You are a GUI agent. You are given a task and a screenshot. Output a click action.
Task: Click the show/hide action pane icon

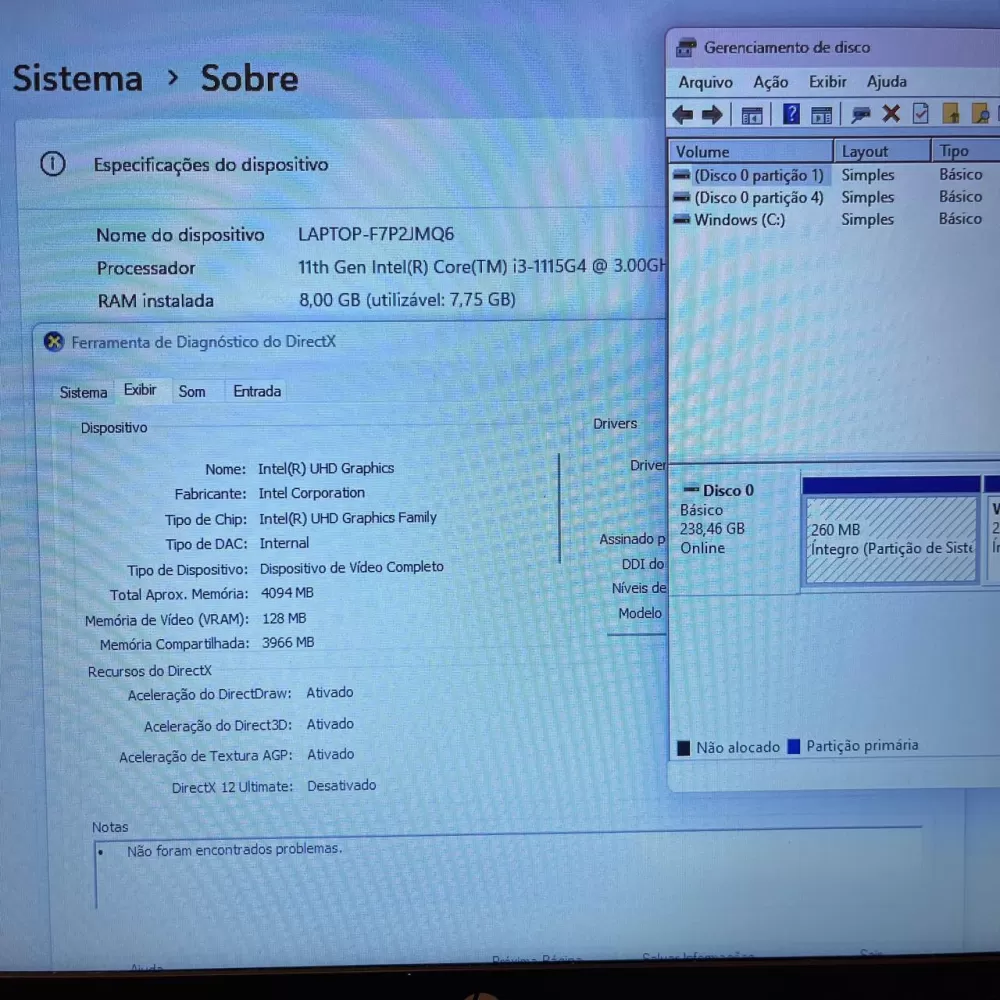(x=822, y=115)
